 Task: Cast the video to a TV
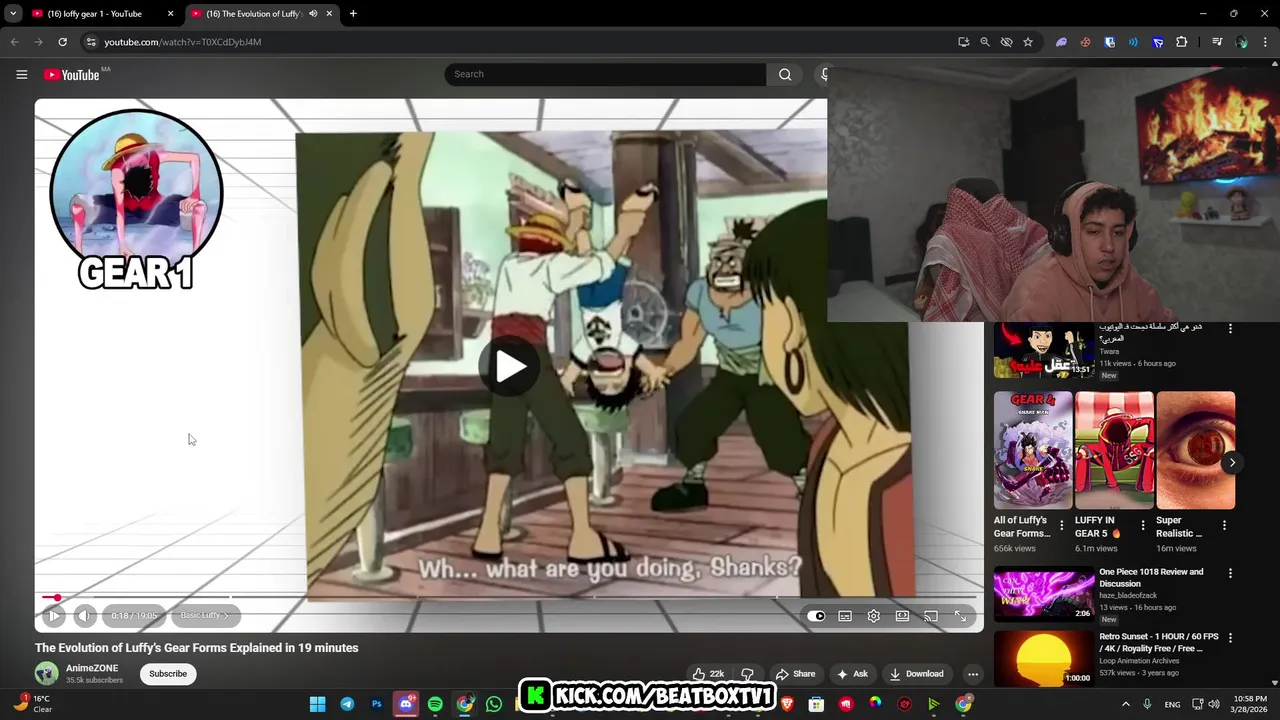click(x=931, y=616)
